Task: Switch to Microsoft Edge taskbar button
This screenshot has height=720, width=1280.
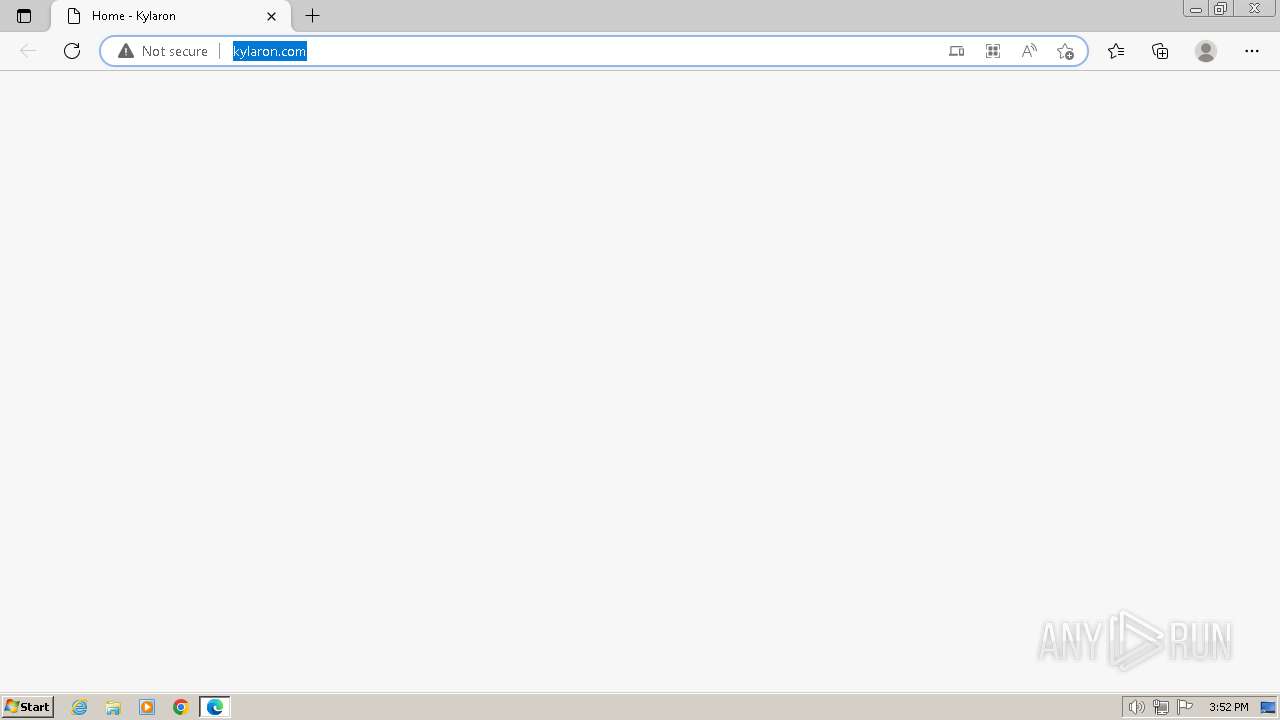Action: (x=215, y=707)
